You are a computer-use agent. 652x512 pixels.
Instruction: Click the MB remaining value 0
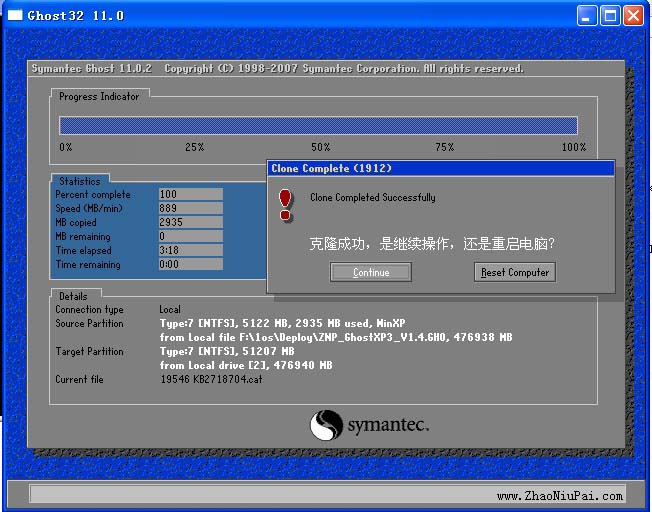point(191,236)
